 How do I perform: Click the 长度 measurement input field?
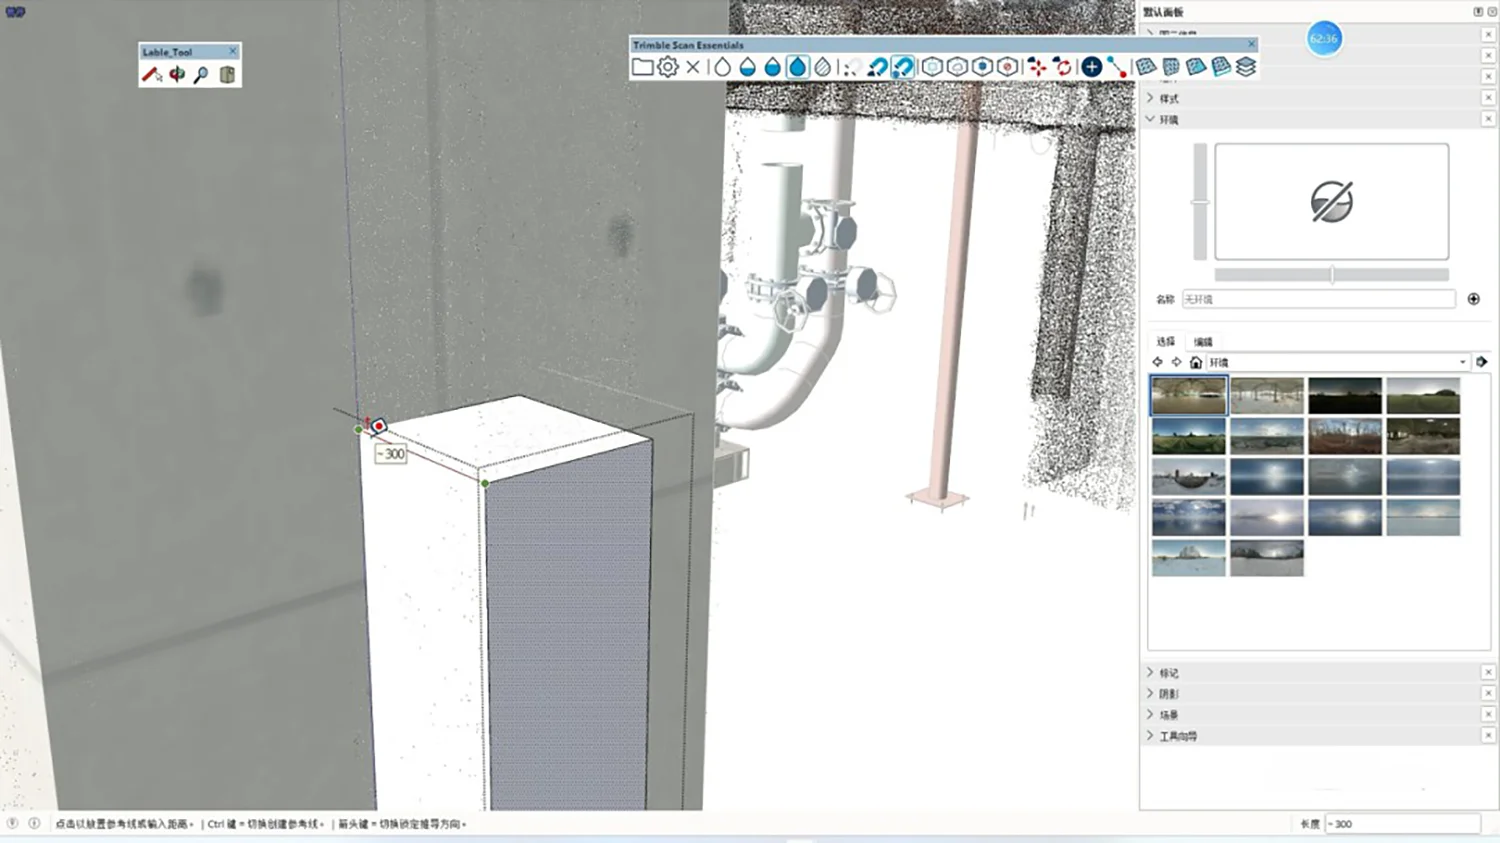[1401, 824]
